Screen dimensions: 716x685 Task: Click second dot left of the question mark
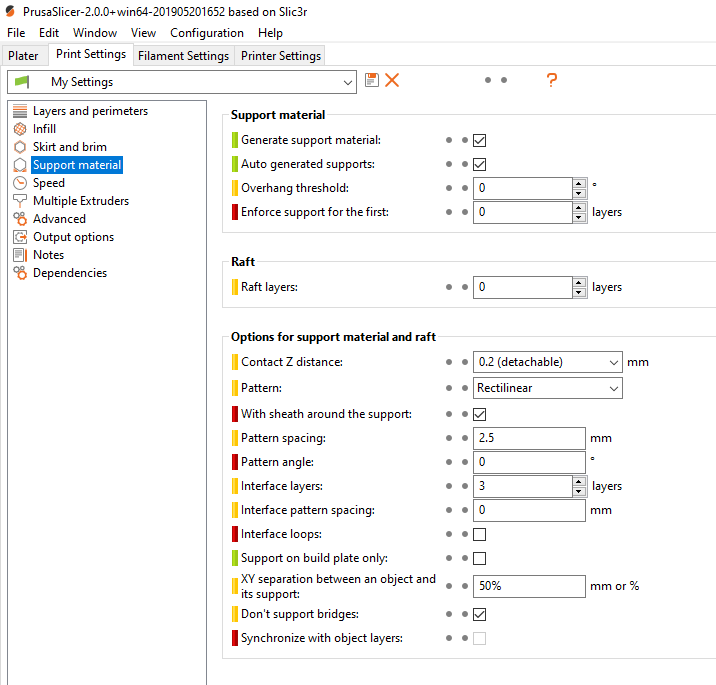[504, 80]
